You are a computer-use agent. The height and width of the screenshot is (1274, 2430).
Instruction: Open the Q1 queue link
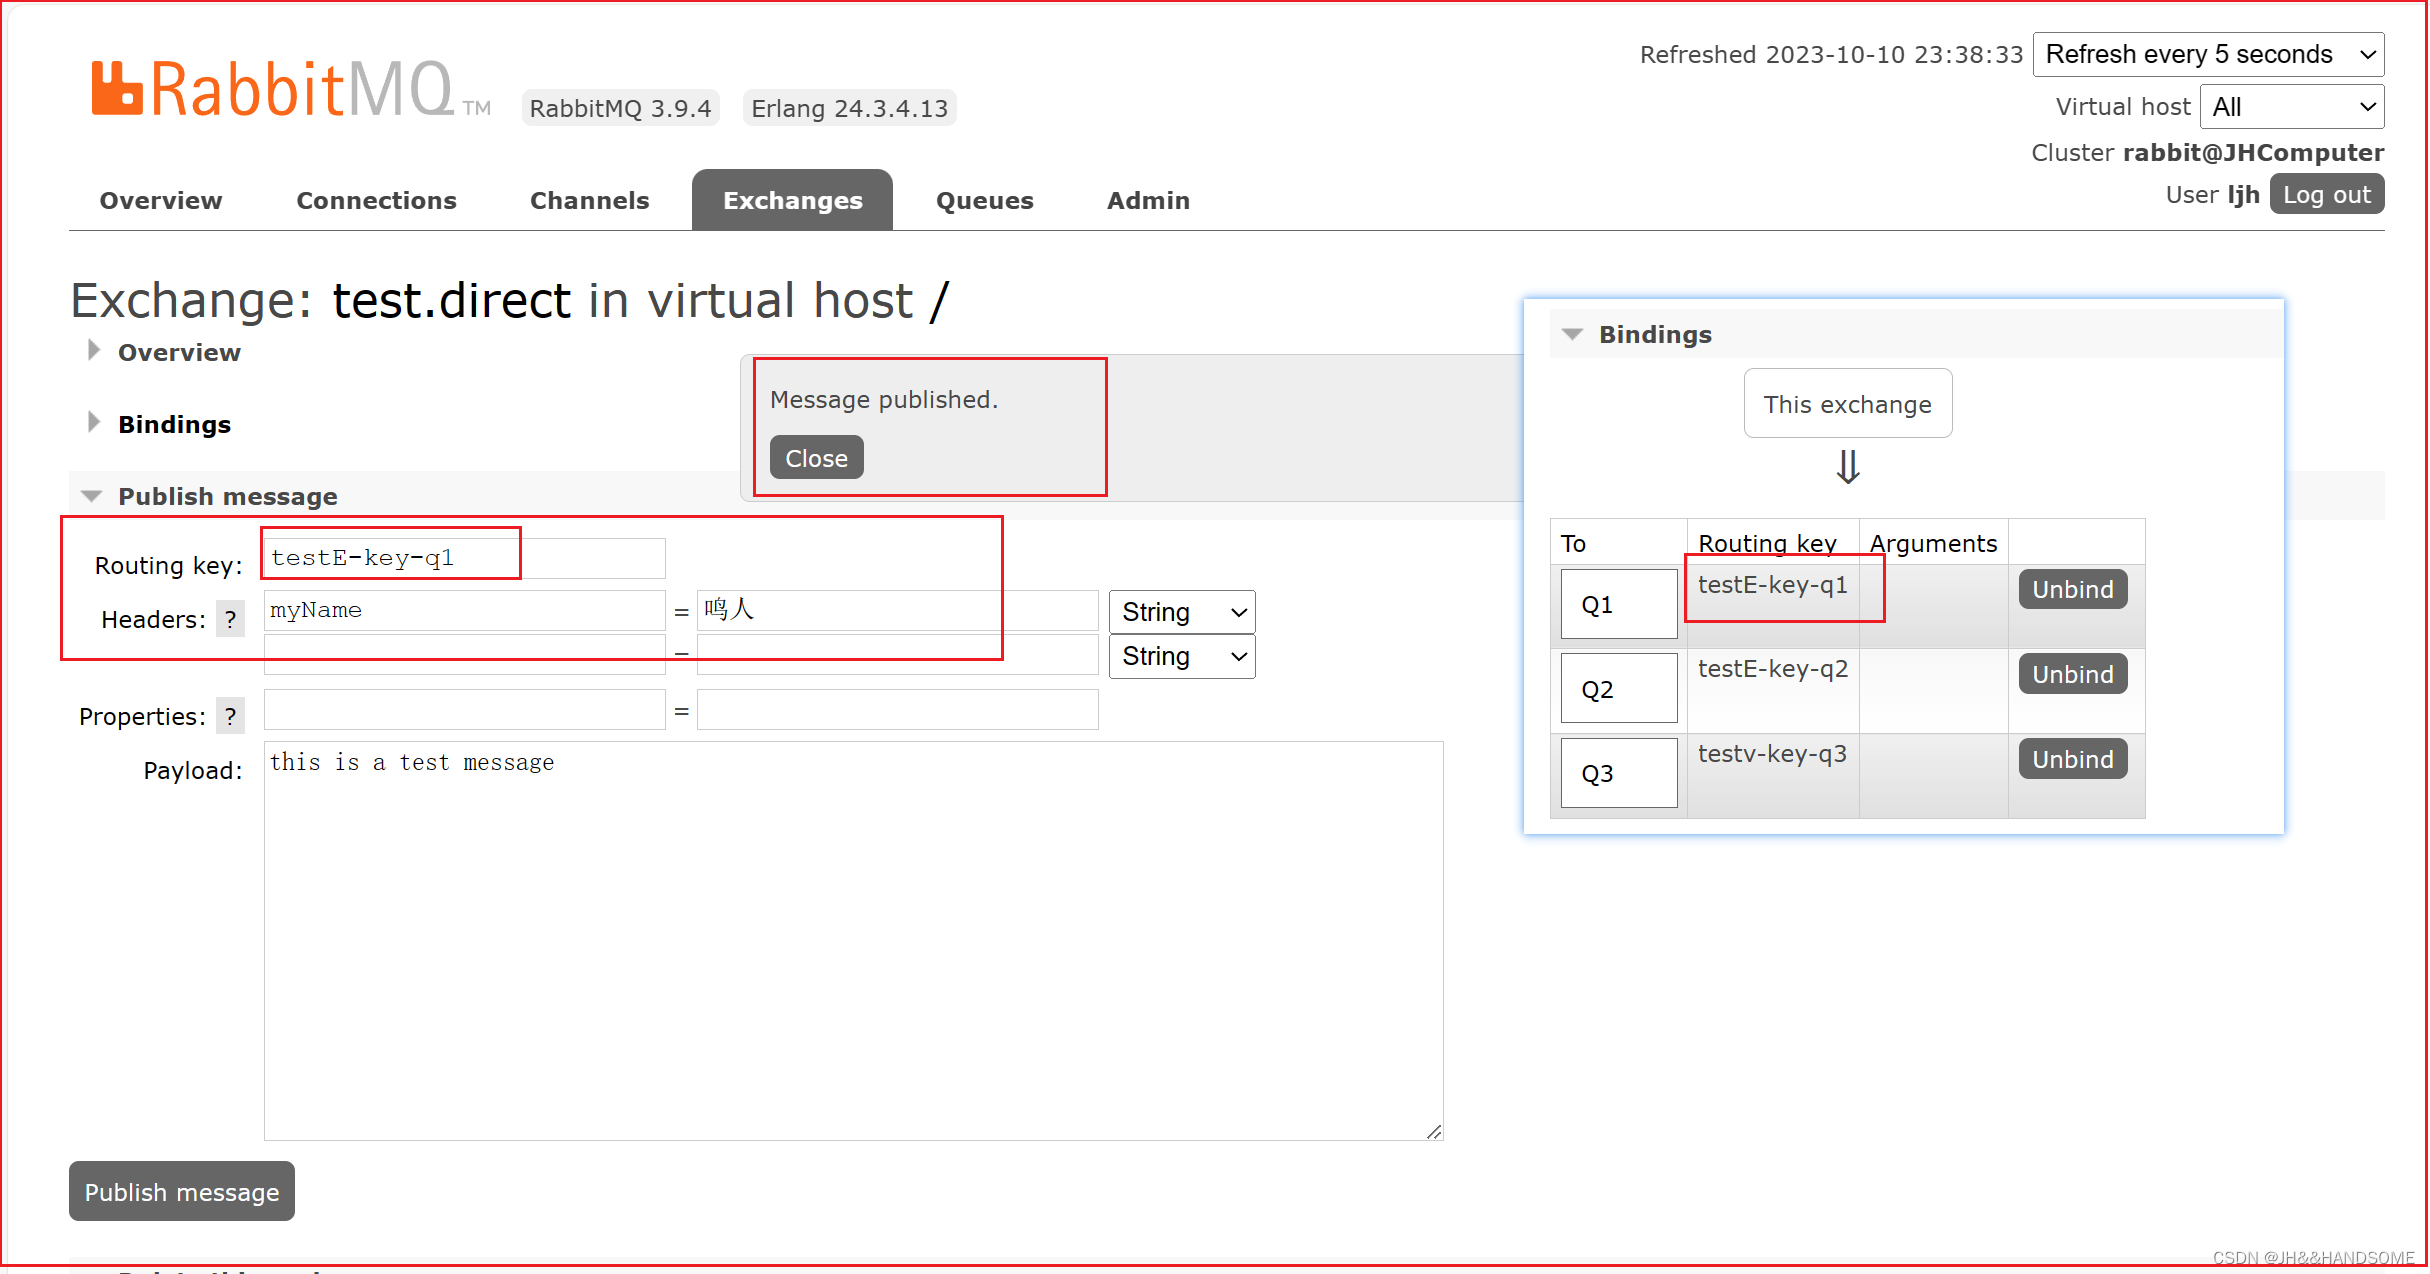point(1597,605)
